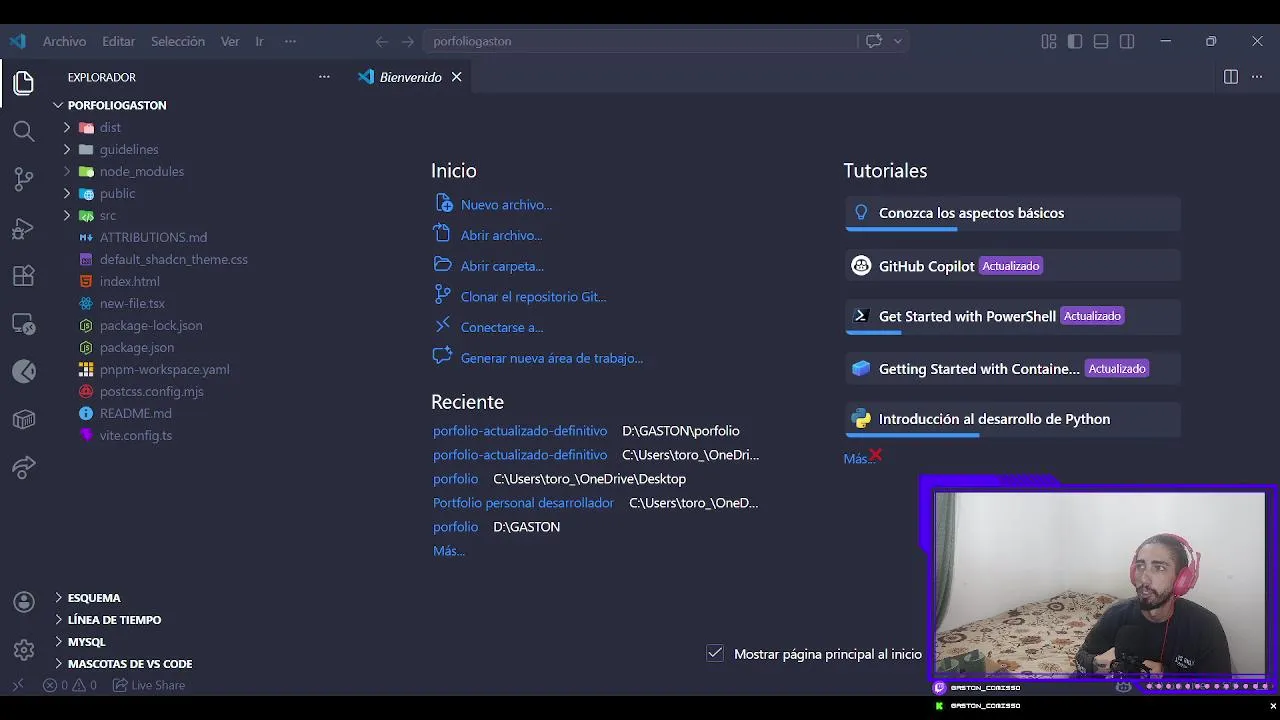Image resolution: width=1280 pixels, height=720 pixels.
Task: Open the Source Control view
Action: [24, 179]
